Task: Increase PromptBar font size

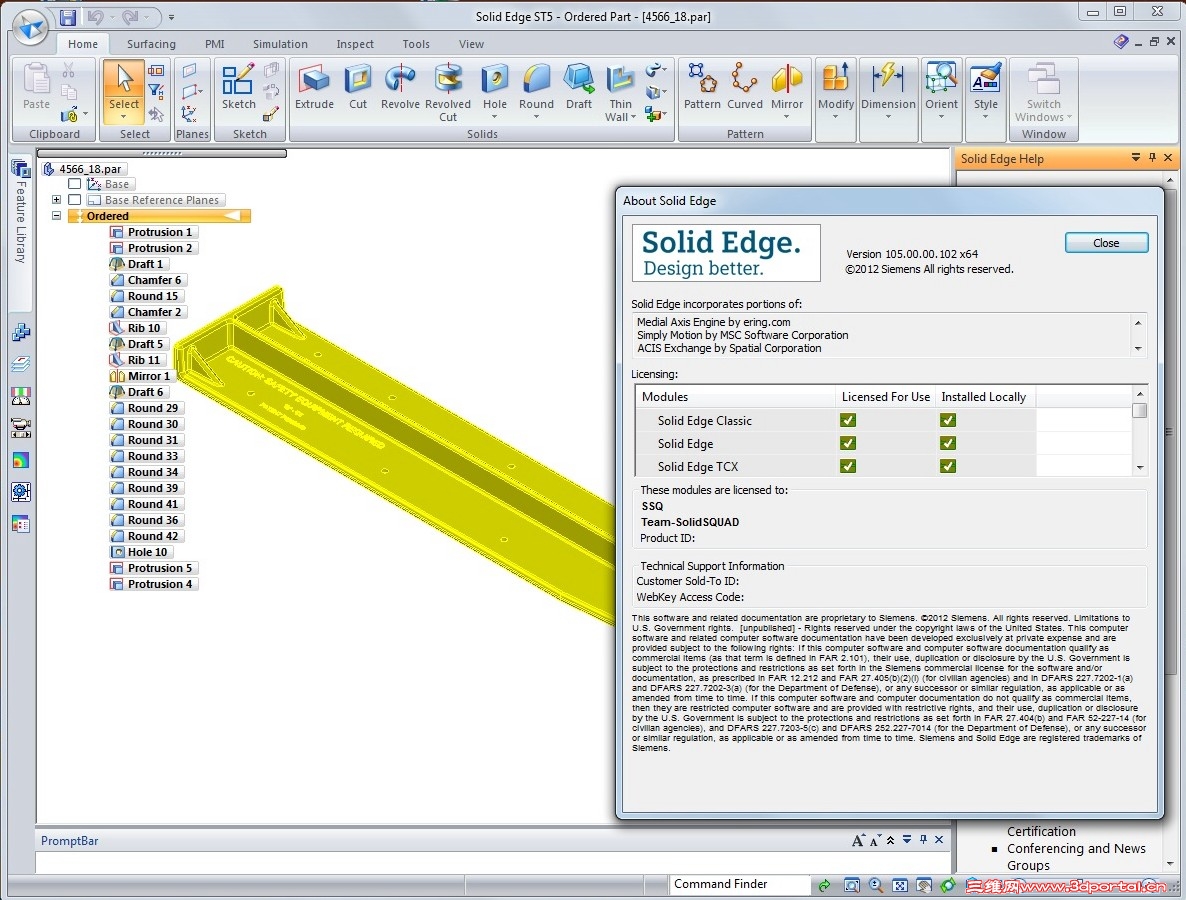Action: (x=858, y=840)
